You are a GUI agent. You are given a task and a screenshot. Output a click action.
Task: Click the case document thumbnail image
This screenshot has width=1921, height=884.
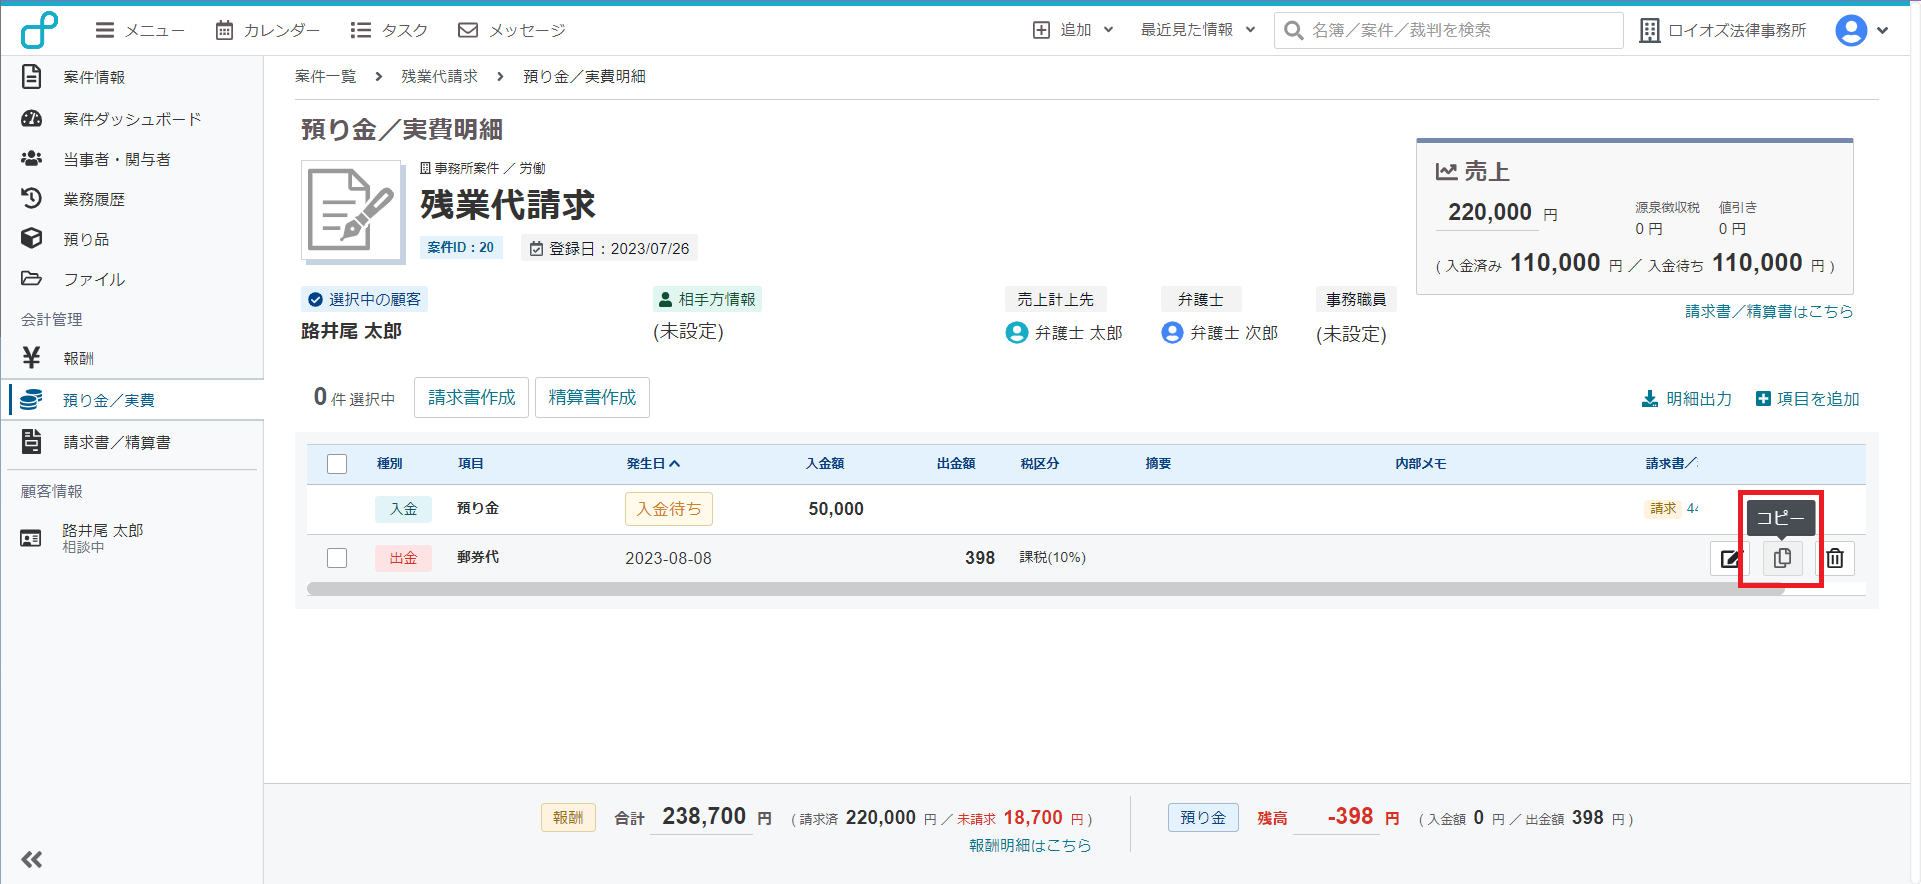coord(353,211)
